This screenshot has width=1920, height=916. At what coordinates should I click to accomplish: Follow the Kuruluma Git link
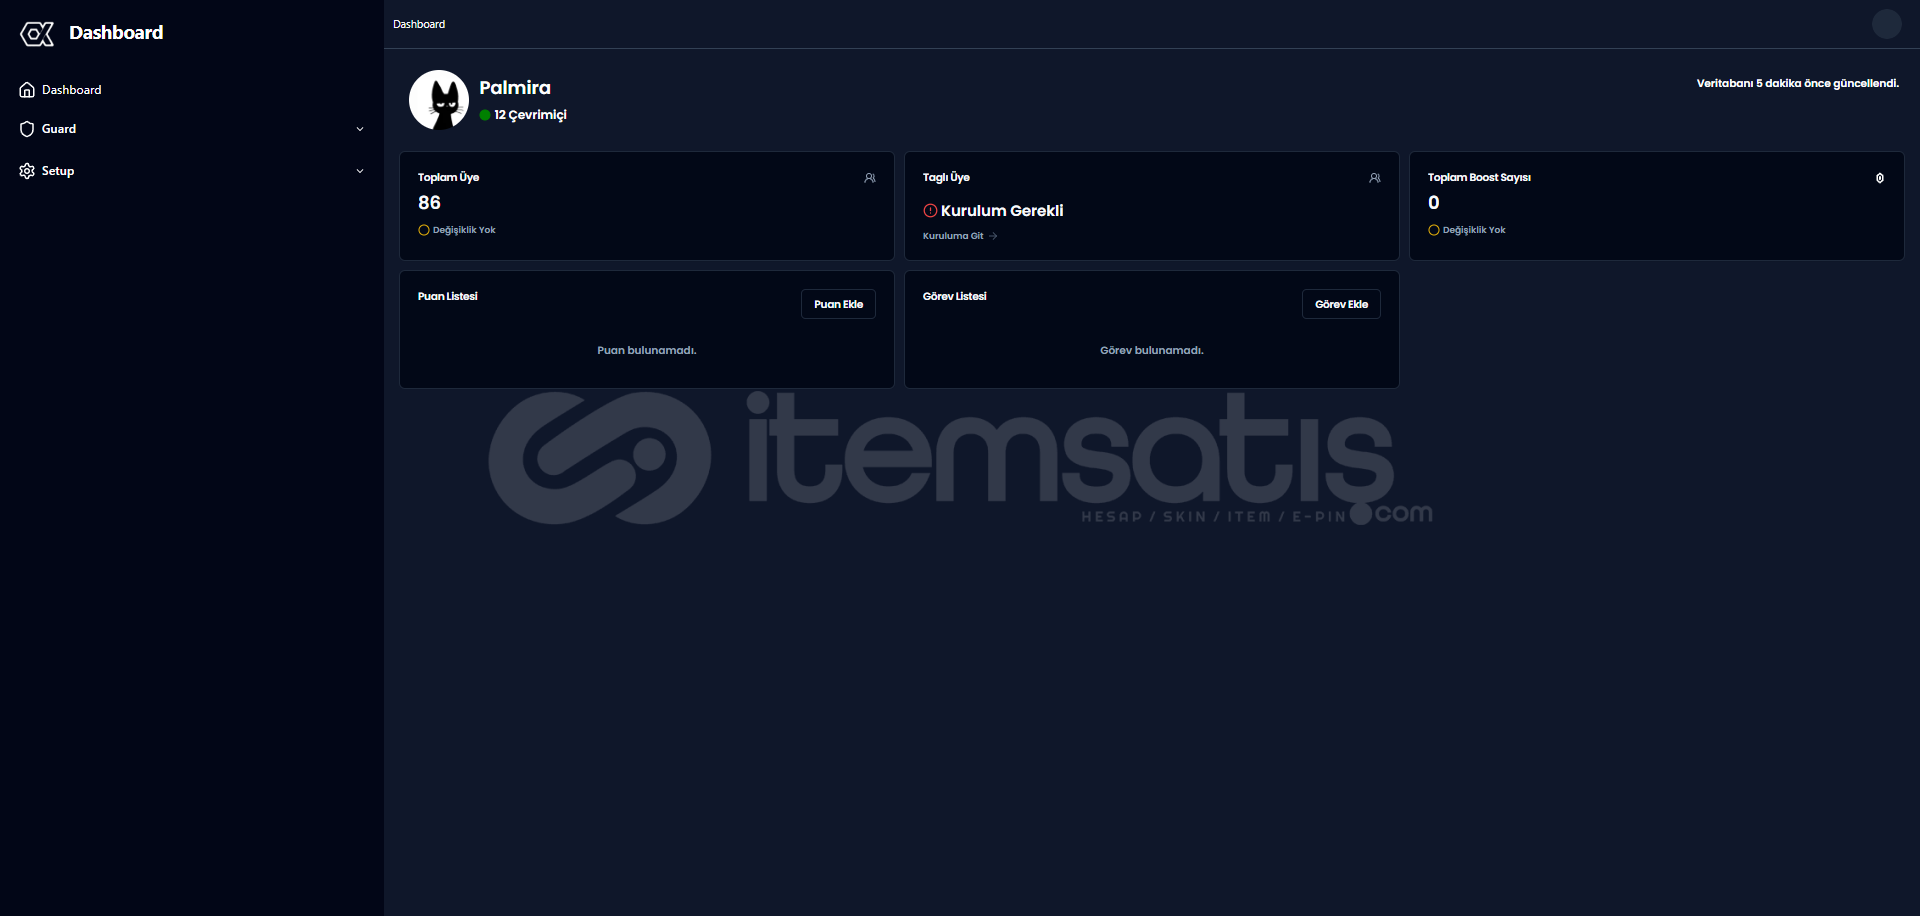(953, 236)
